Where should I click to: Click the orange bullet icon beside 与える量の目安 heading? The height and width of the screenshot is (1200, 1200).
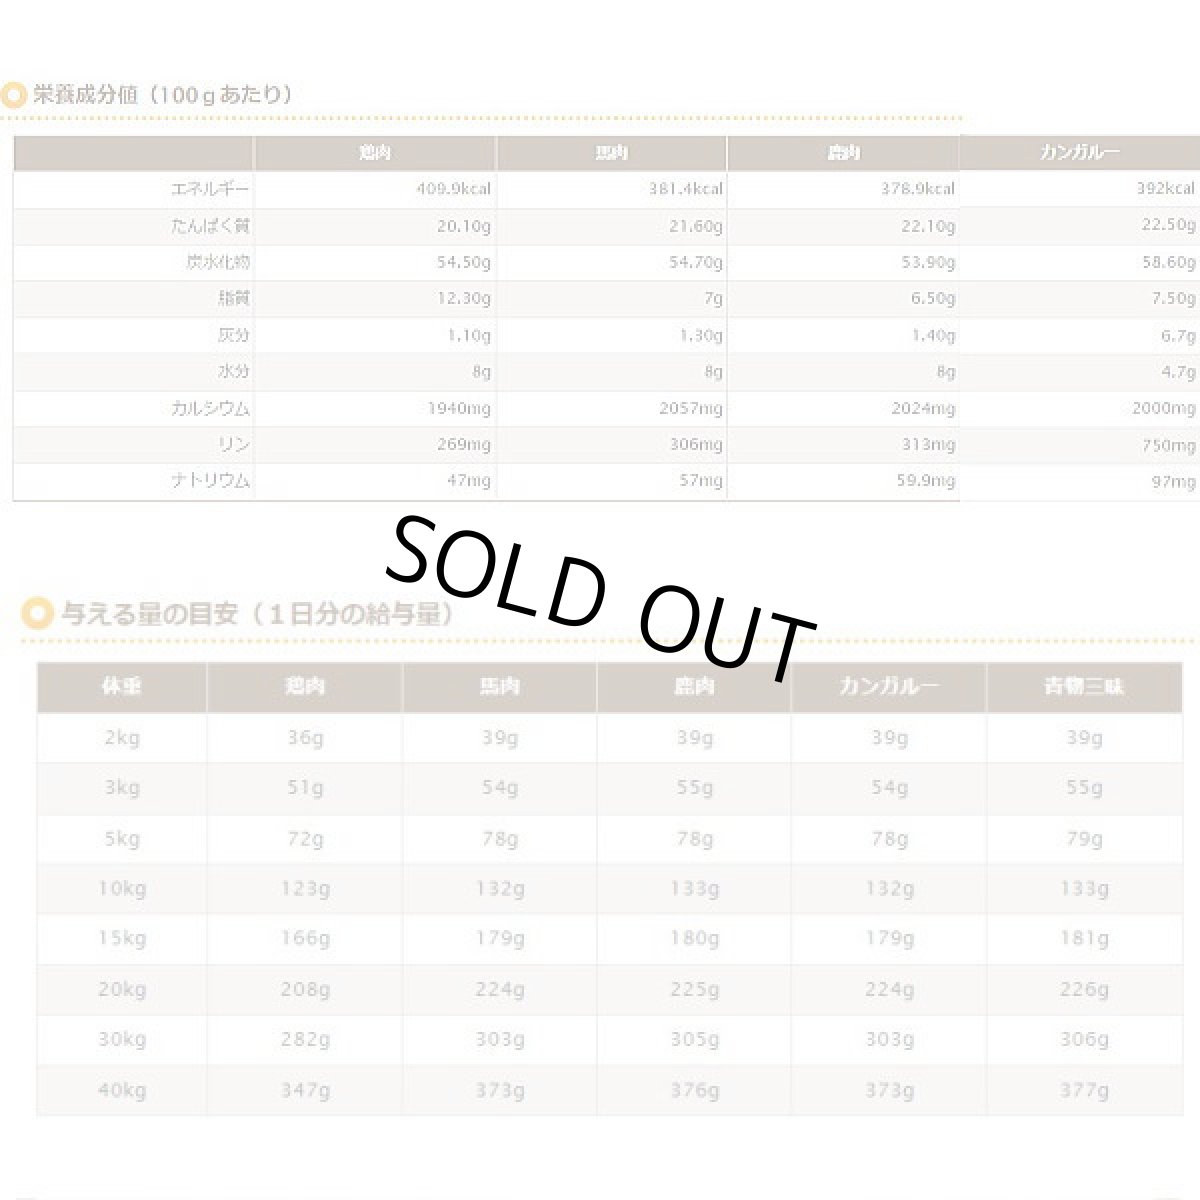point(36,613)
